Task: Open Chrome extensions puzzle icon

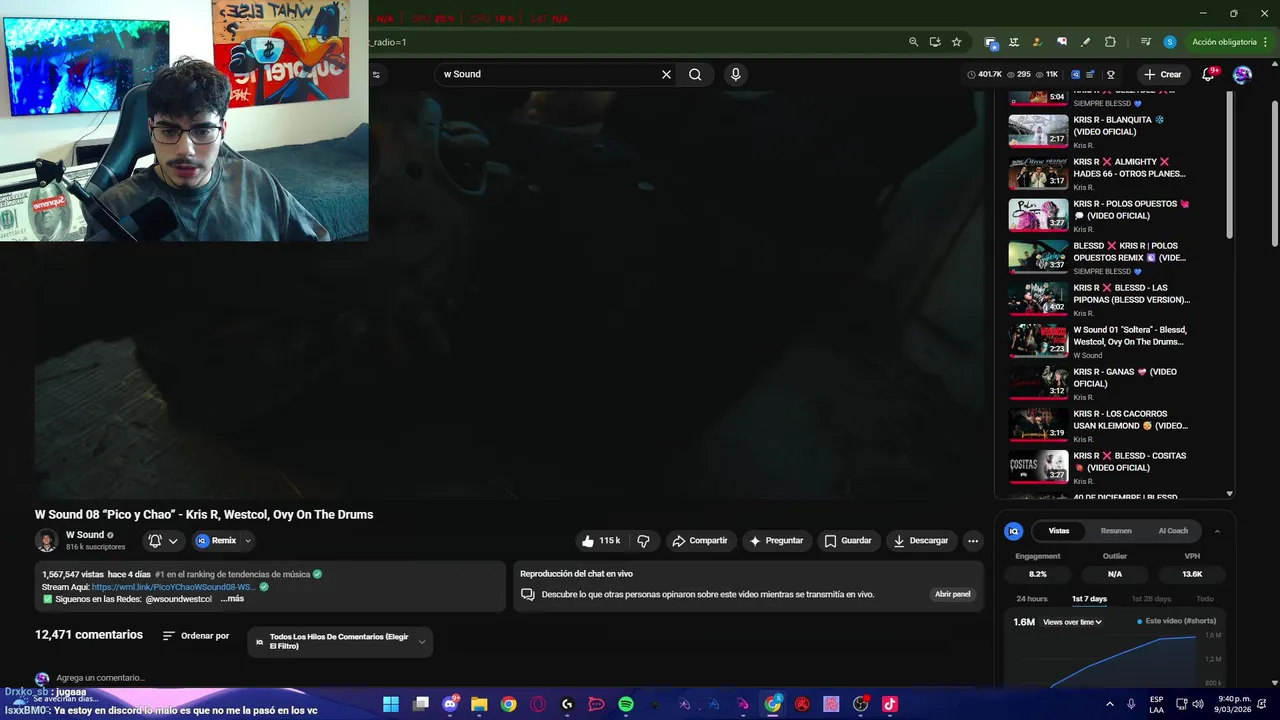Action: (x=1110, y=42)
